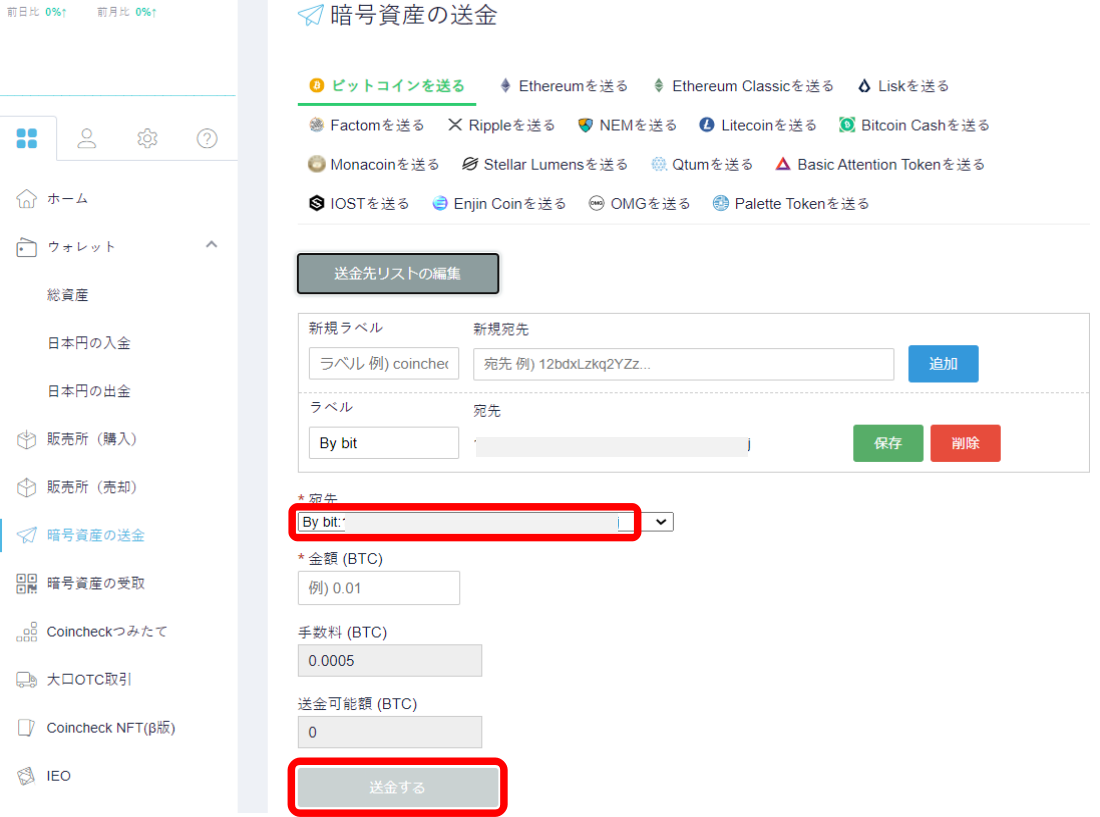Click 送金先リストの編集 button

[x=398, y=274]
